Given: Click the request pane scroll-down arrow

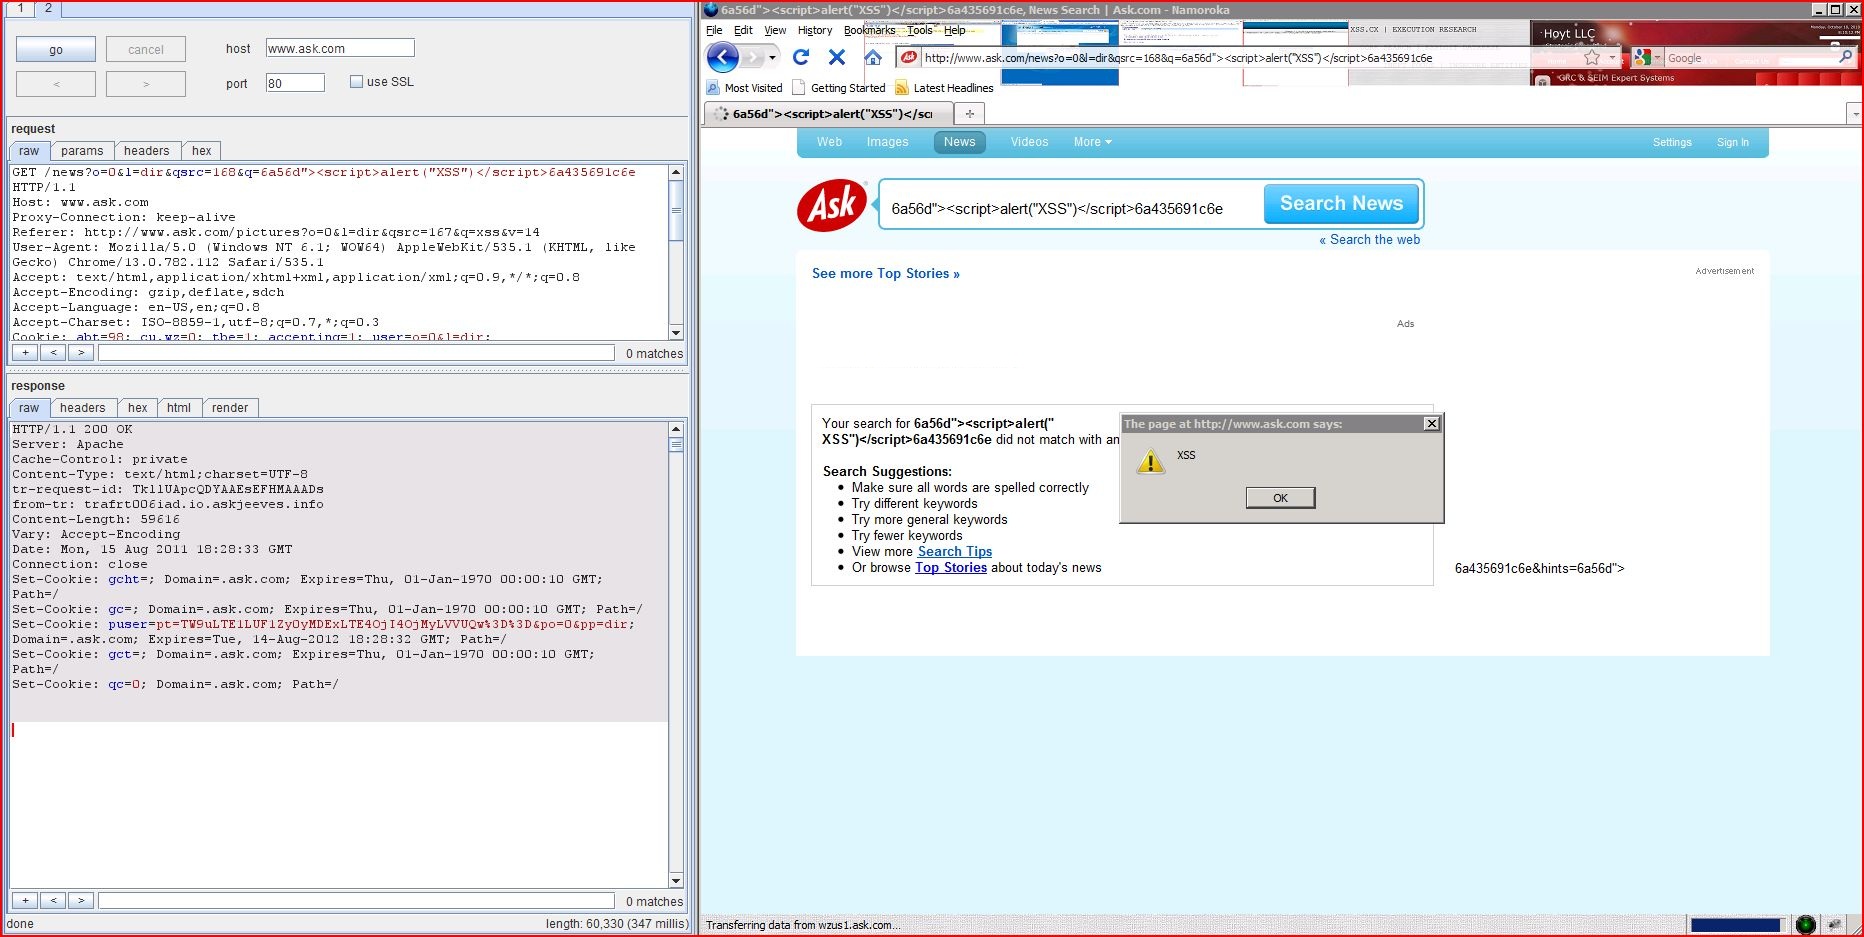Looking at the screenshot, I should coord(676,333).
